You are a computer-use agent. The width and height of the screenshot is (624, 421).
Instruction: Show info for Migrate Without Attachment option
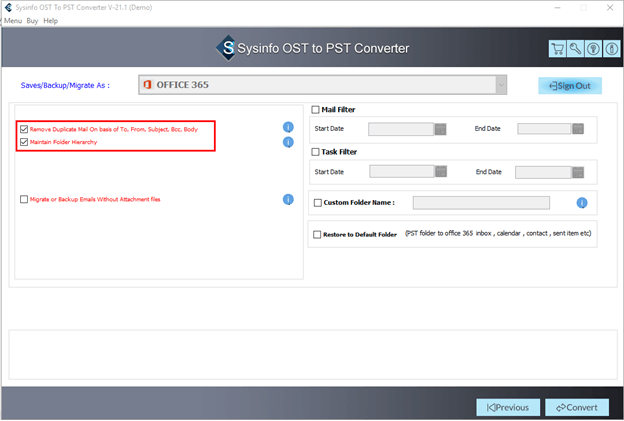click(288, 199)
